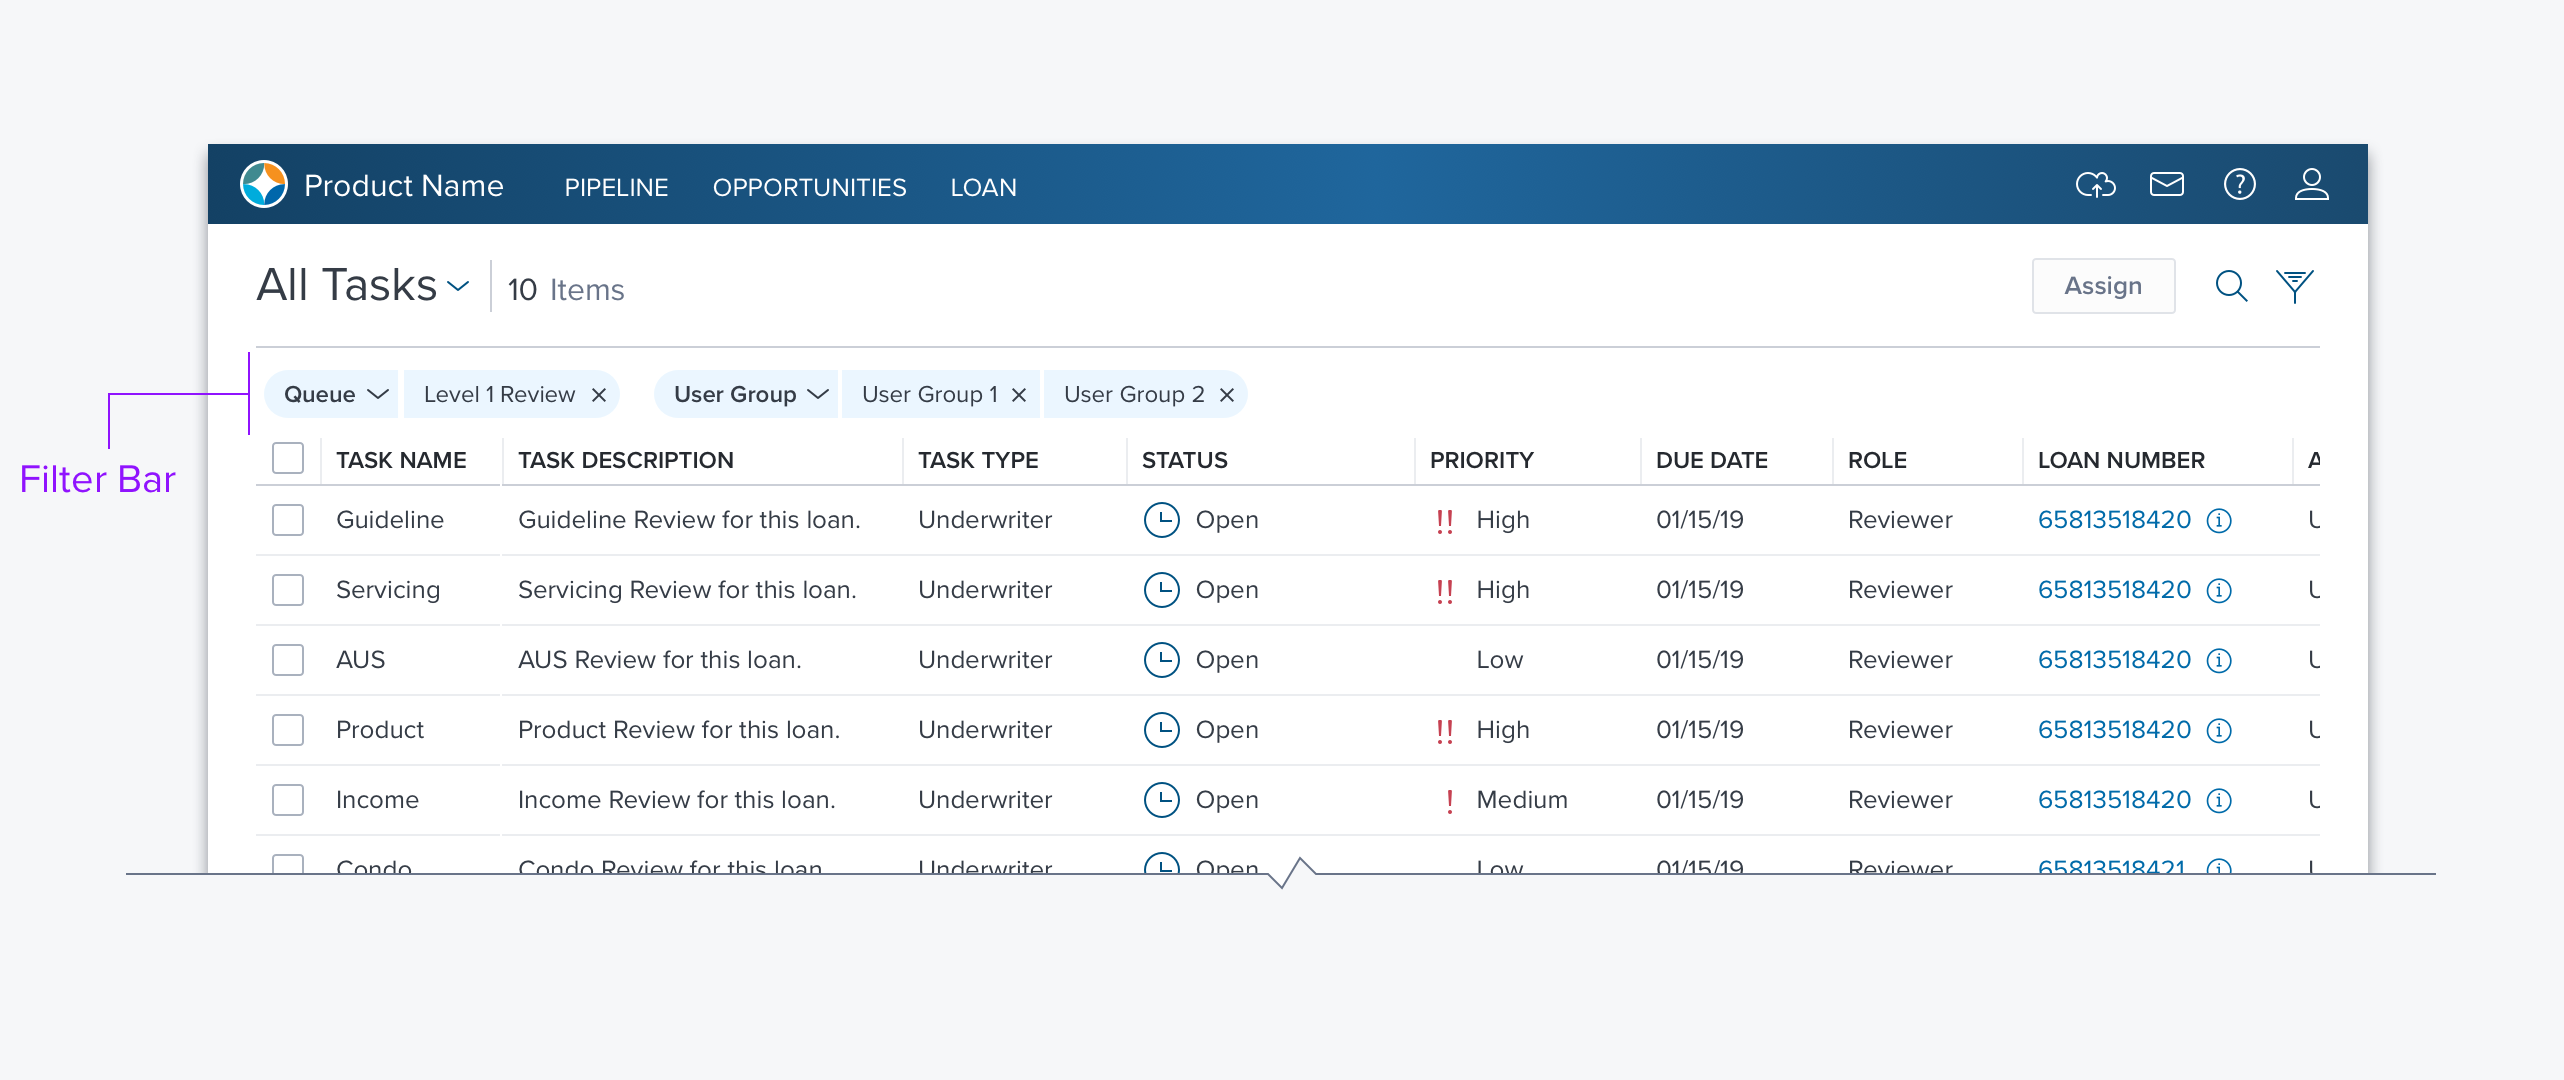2564x1080 pixels.
Task: Sort by PRIORITY column header
Action: [x=1481, y=460]
